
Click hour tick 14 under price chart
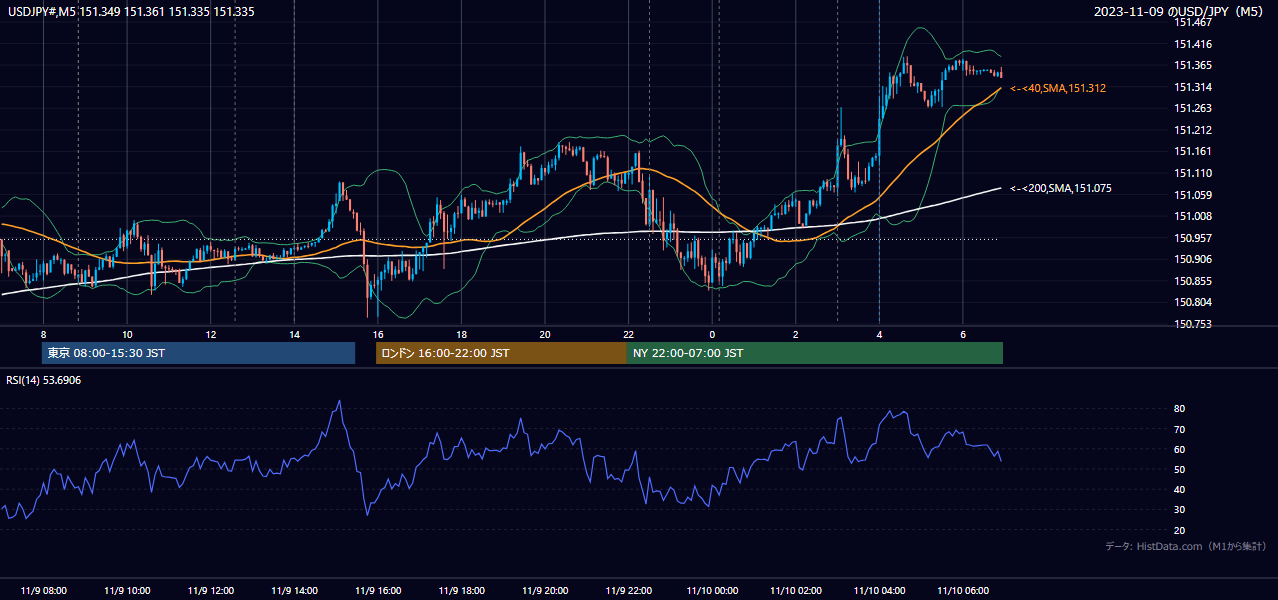(x=294, y=334)
